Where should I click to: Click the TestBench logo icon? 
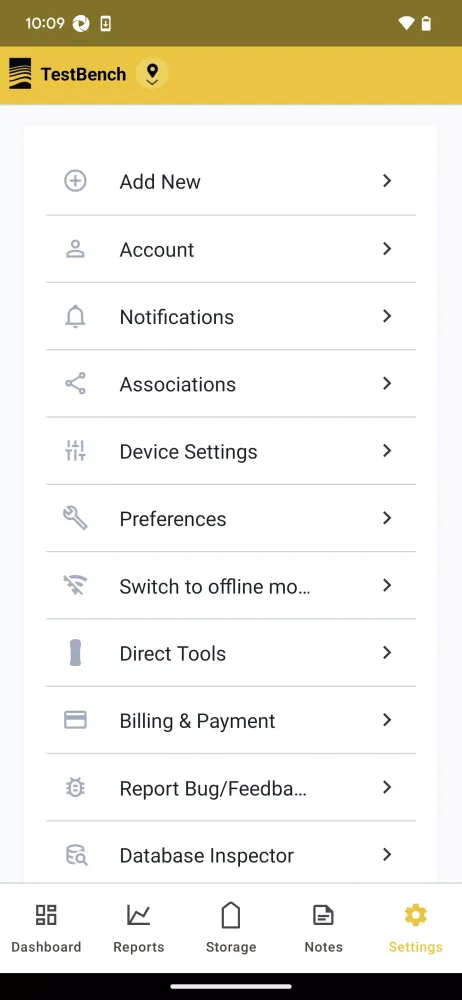[20, 74]
